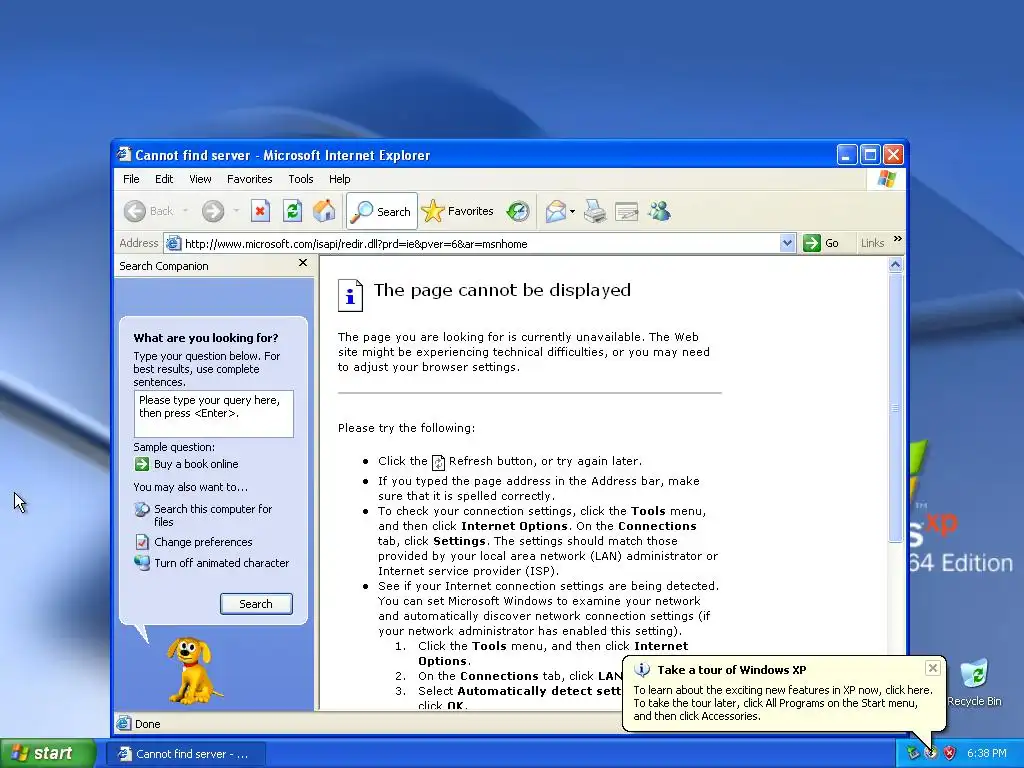Open the Edit menu

pyautogui.click(x=164, y=179)
